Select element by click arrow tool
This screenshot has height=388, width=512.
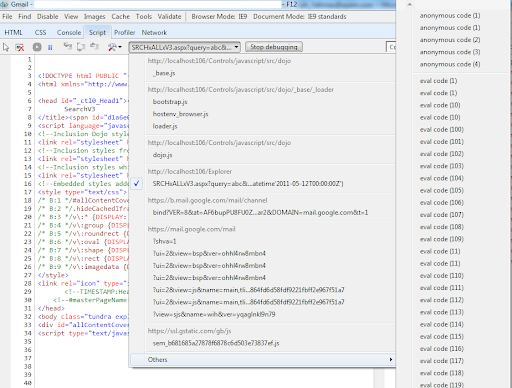click(x=6, y=47)
